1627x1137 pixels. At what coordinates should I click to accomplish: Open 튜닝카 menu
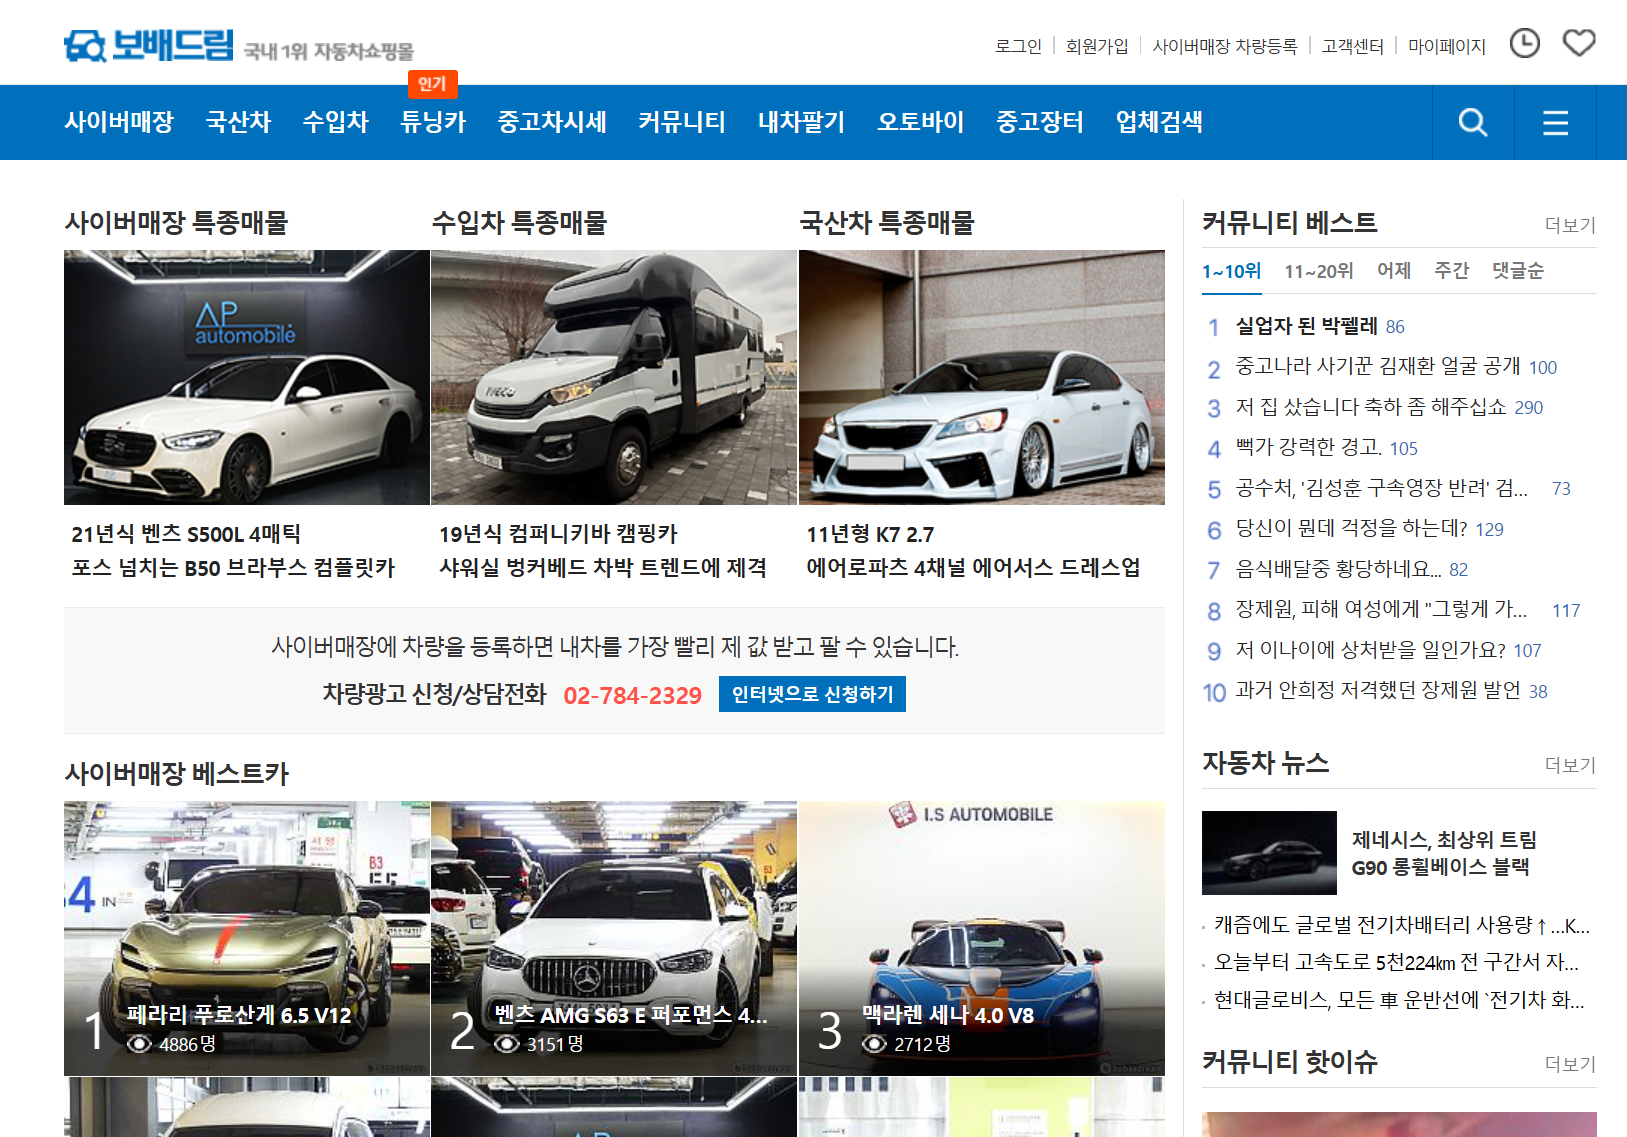tap(433, 122)
